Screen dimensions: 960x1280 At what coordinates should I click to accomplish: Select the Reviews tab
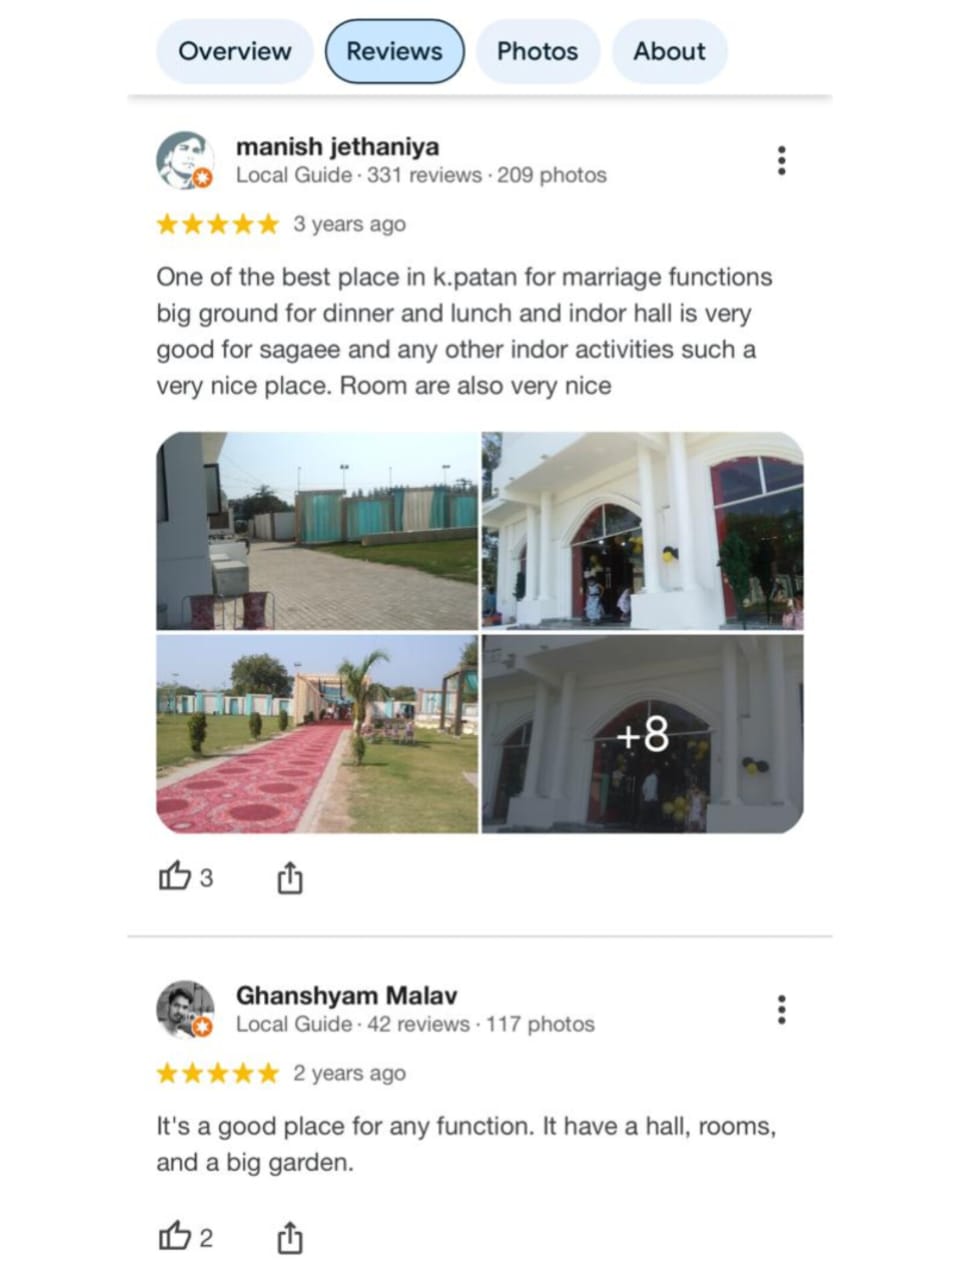tap(394, 51)
